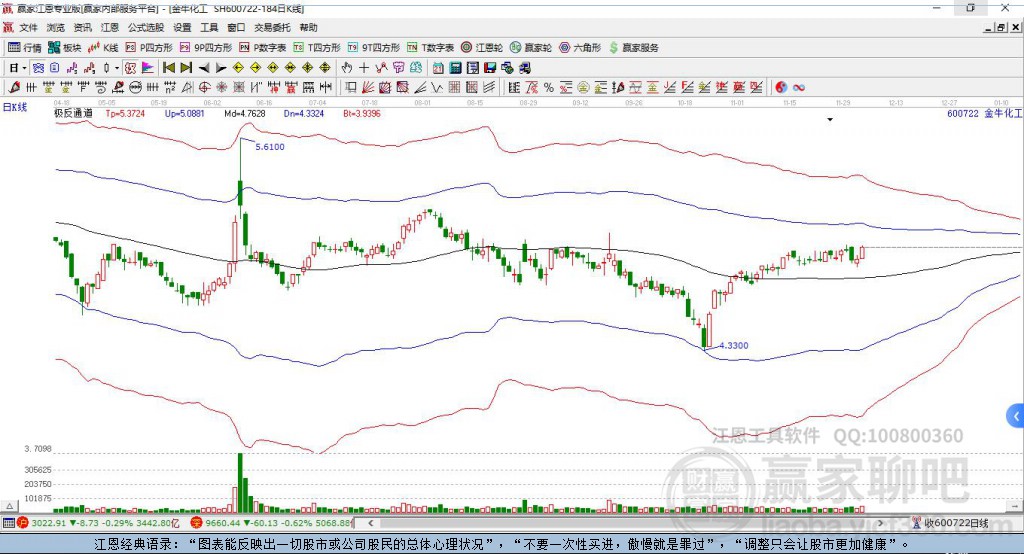Open the 资讯 menu
1024x554 pixels.
click(x=82, y=27)
